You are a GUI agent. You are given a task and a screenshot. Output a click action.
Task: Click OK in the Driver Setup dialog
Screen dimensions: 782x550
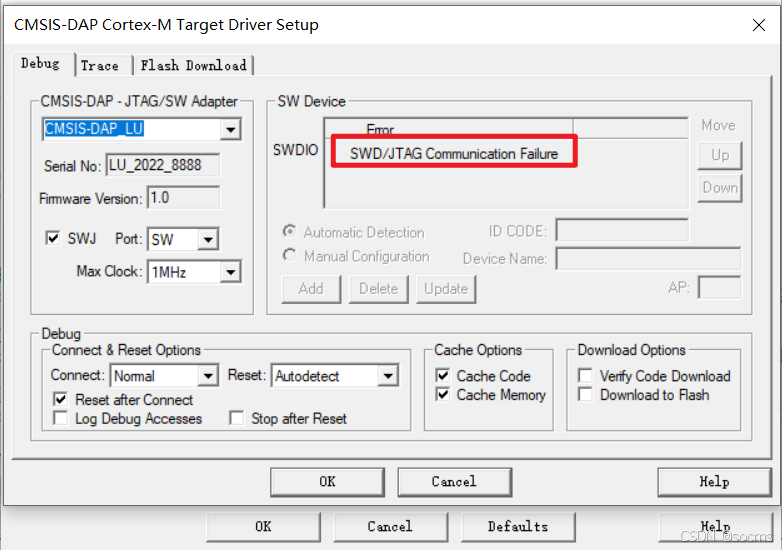click(x=328, y=482)
